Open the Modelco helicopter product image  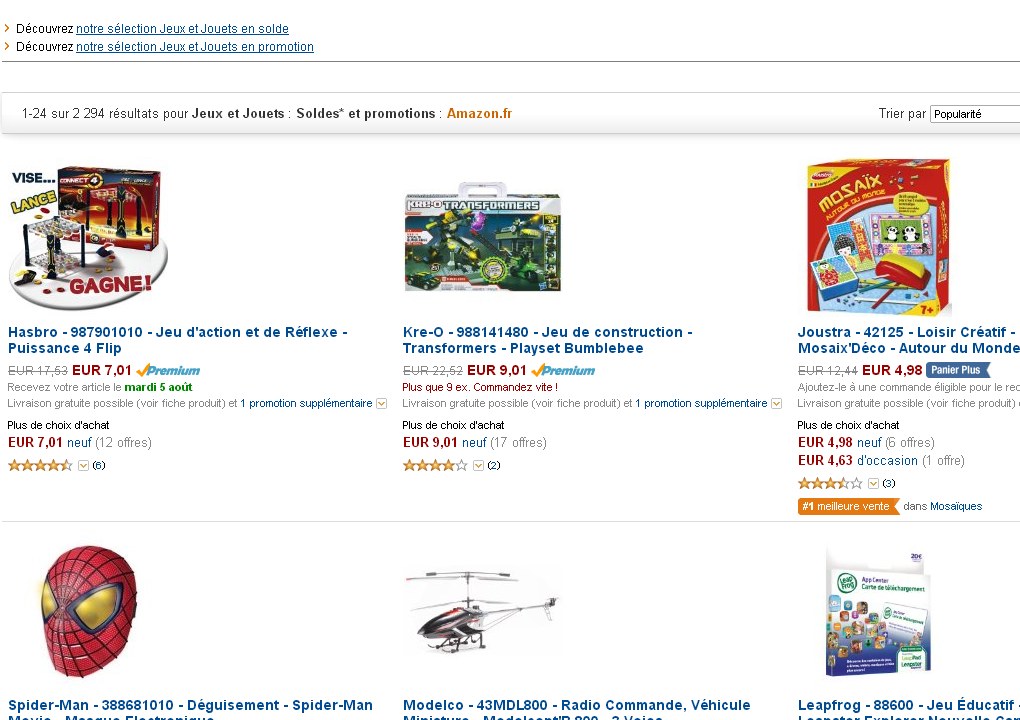click(x=481, y=611)
